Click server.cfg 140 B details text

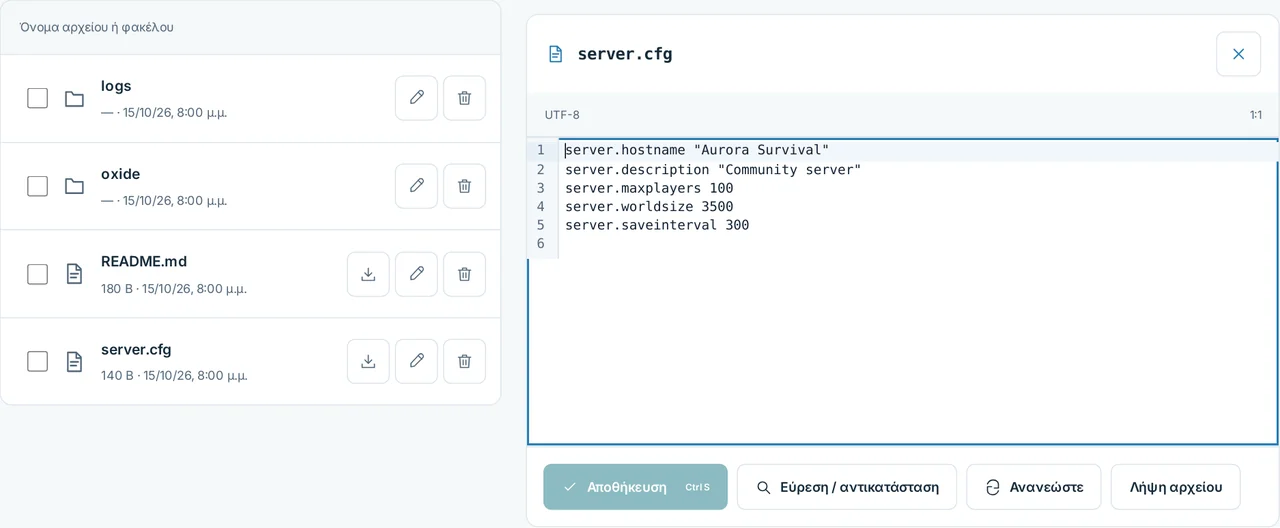174,376
